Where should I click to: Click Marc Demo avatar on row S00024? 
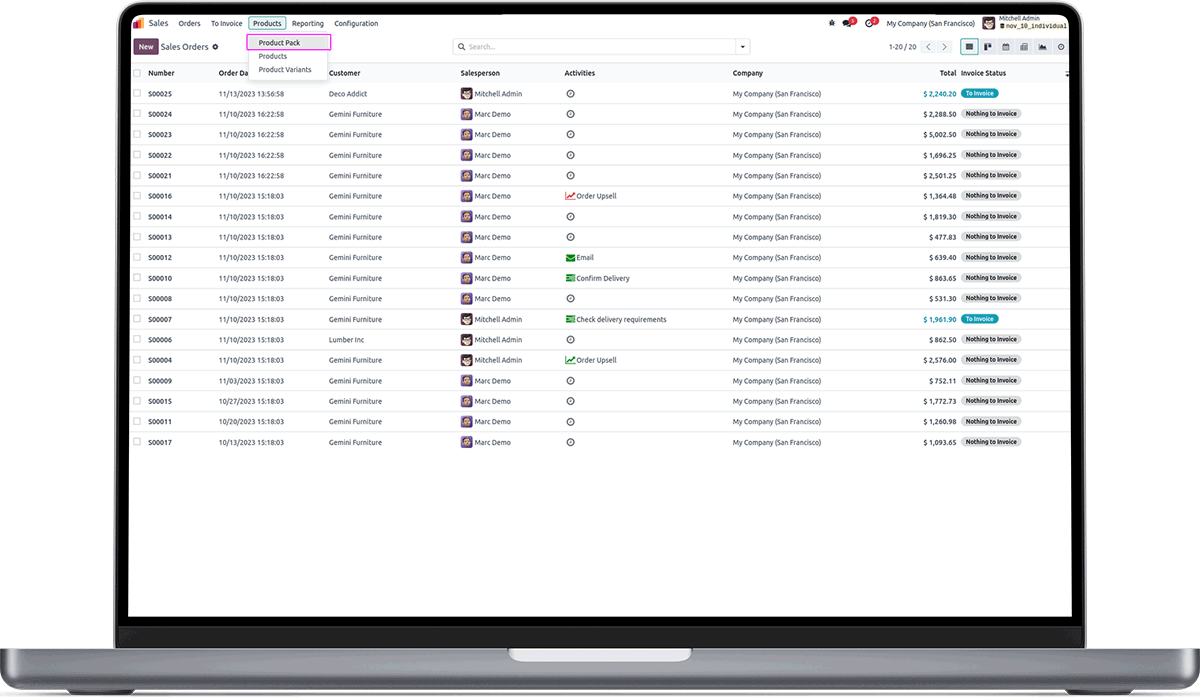tap(466, 114)
